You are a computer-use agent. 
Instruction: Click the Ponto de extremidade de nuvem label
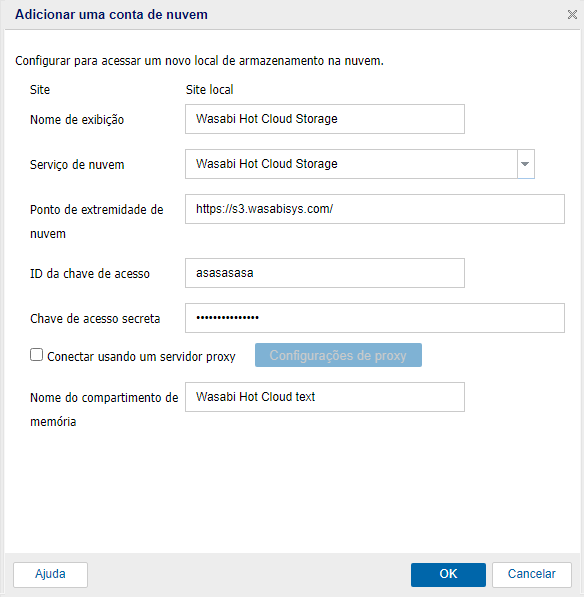[97, 222]
